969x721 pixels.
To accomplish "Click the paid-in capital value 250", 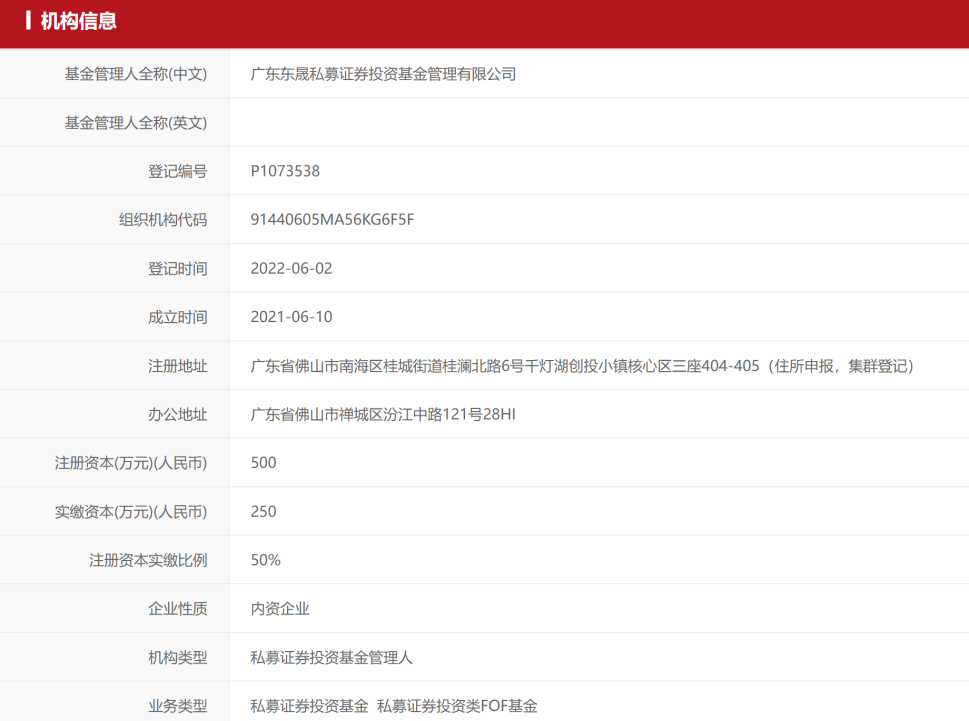I will point(263,511).
